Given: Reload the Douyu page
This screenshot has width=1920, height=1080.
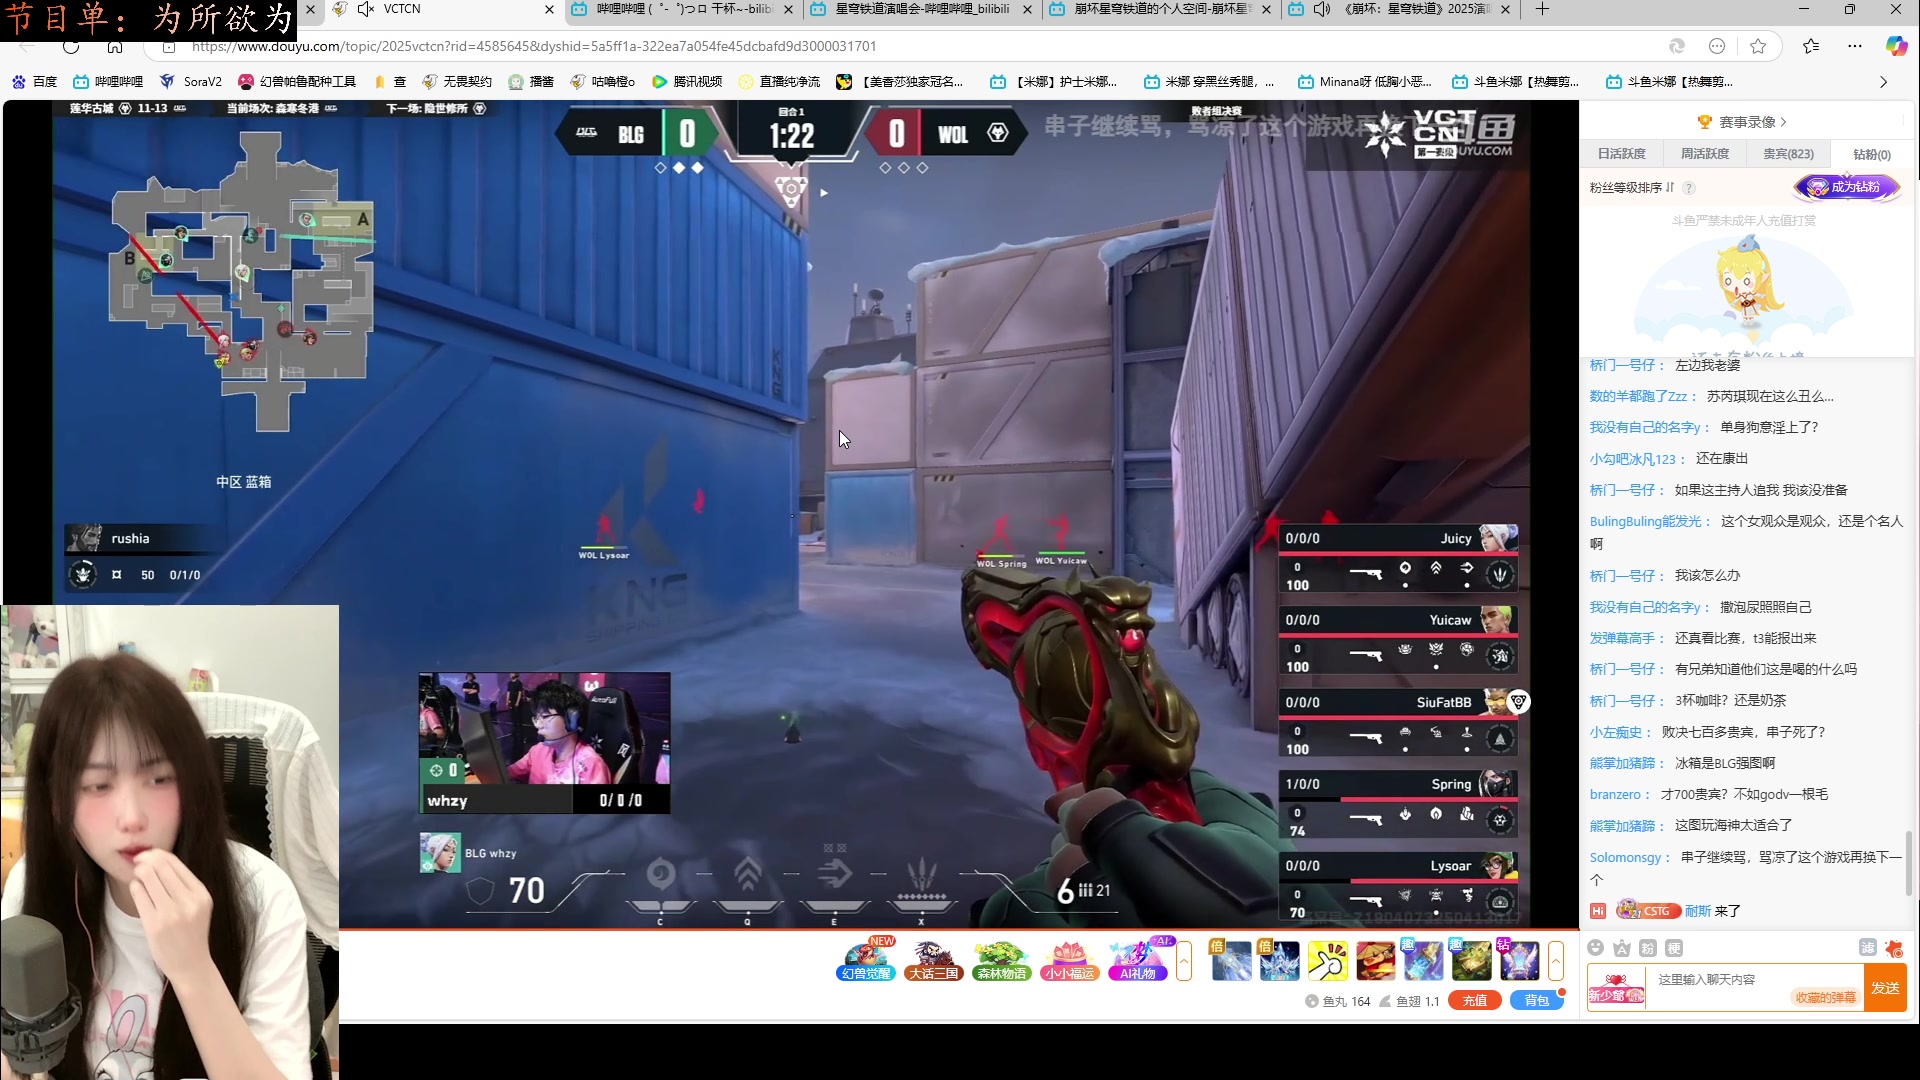Looking at the screenshot, I should (x=71, y=46).
